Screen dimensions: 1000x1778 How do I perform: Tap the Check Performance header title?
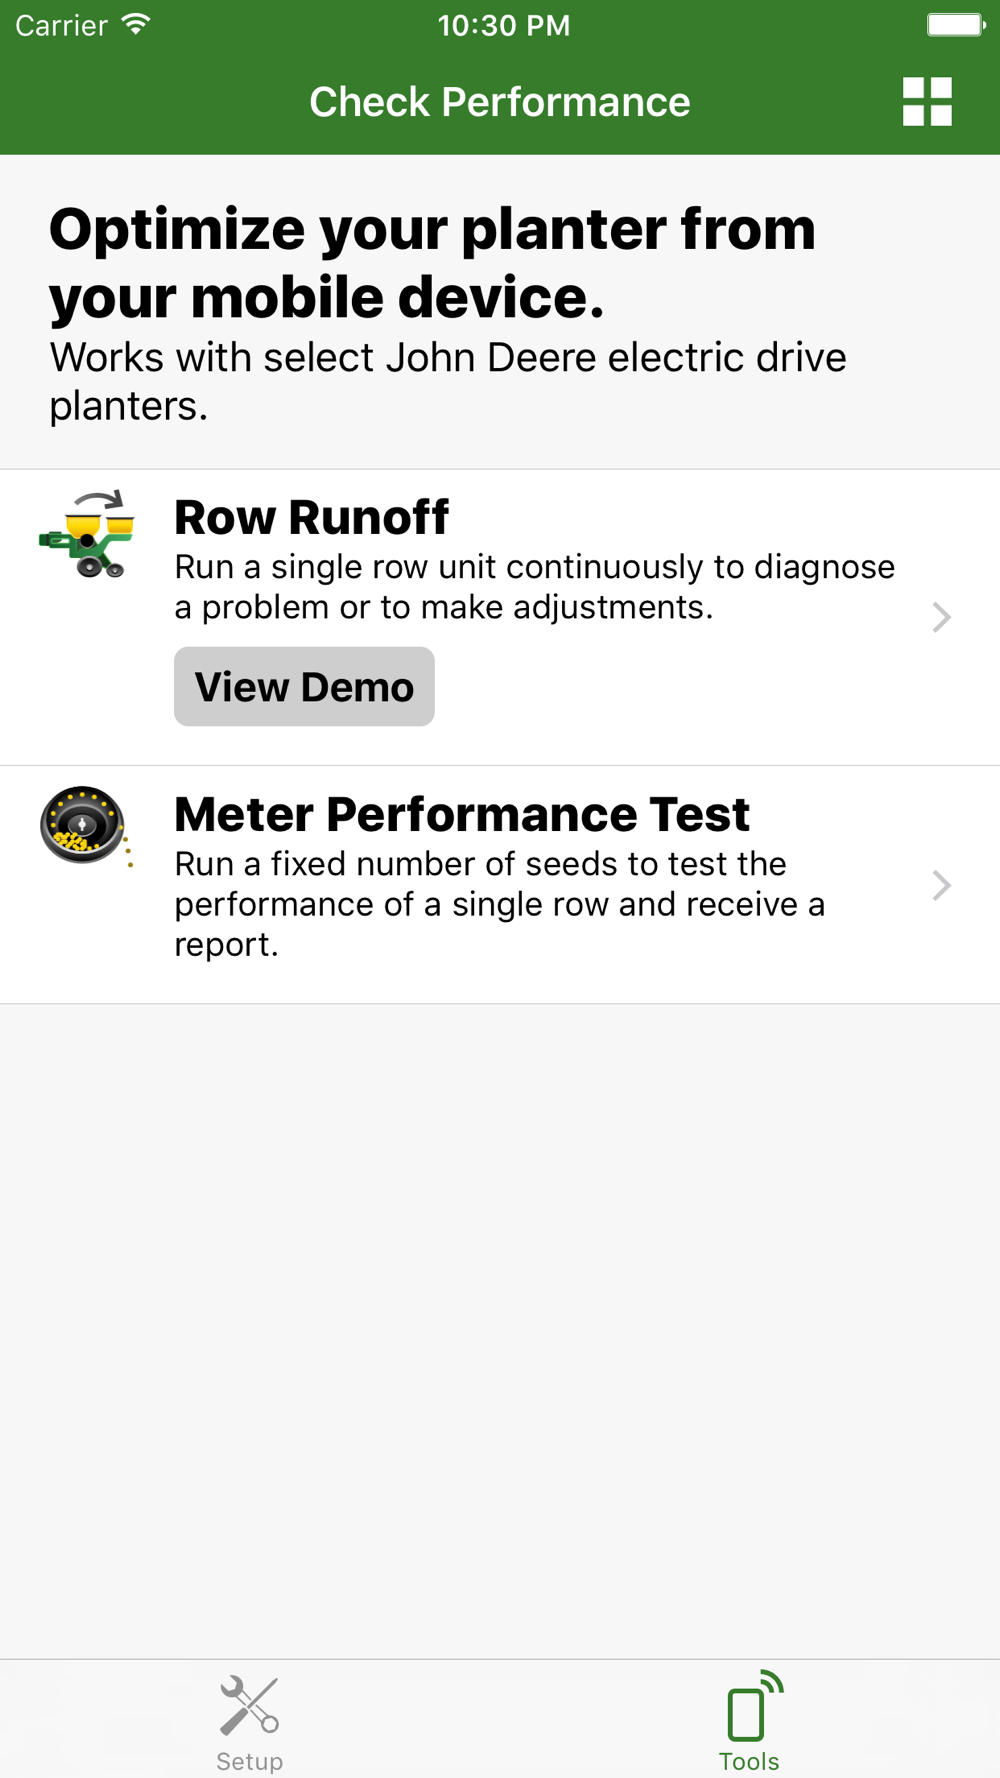pos(500,101)
